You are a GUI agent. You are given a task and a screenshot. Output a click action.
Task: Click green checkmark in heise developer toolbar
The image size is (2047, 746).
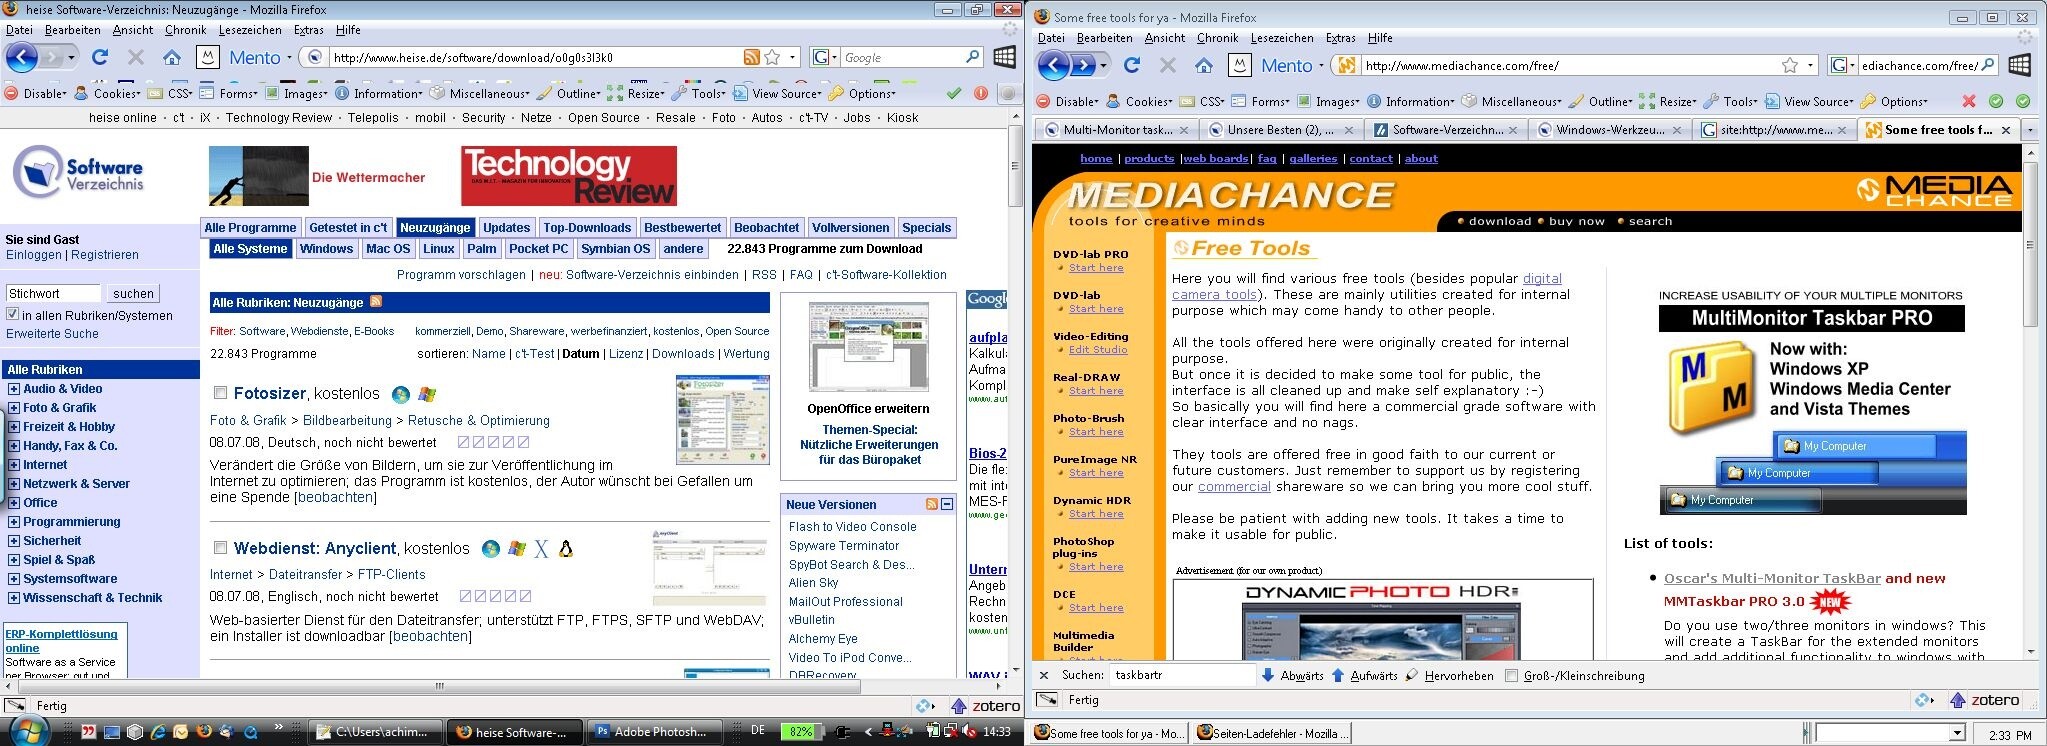(x=954, y=93)
